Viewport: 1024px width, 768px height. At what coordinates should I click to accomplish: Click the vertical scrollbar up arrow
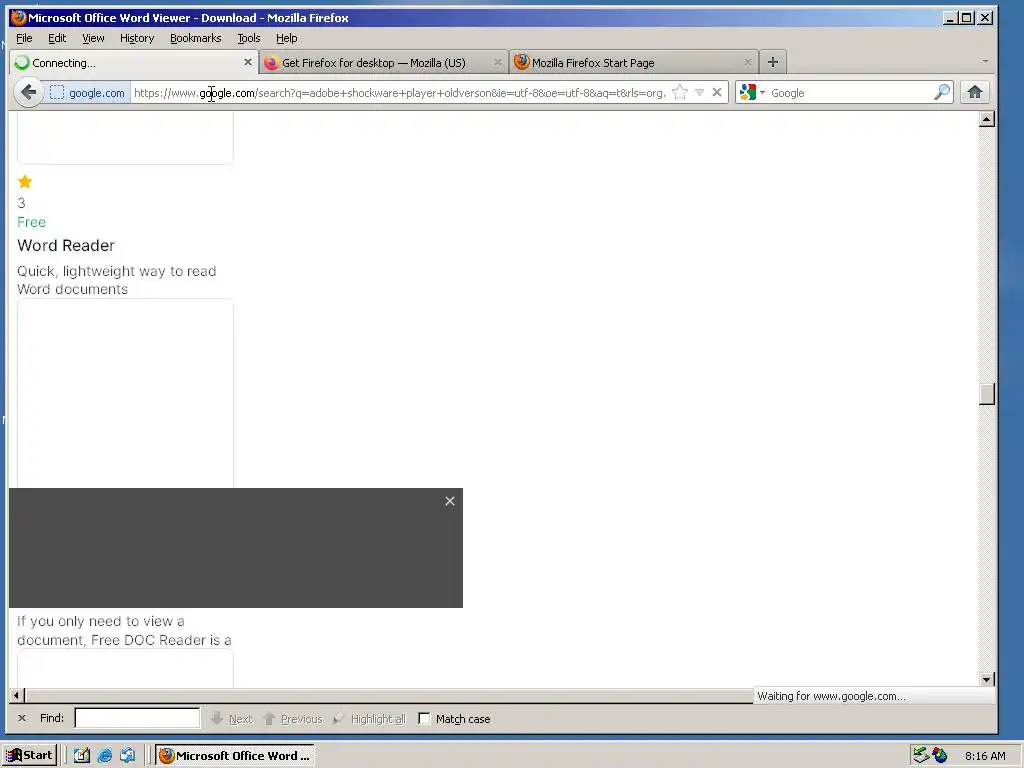[987, 119]
